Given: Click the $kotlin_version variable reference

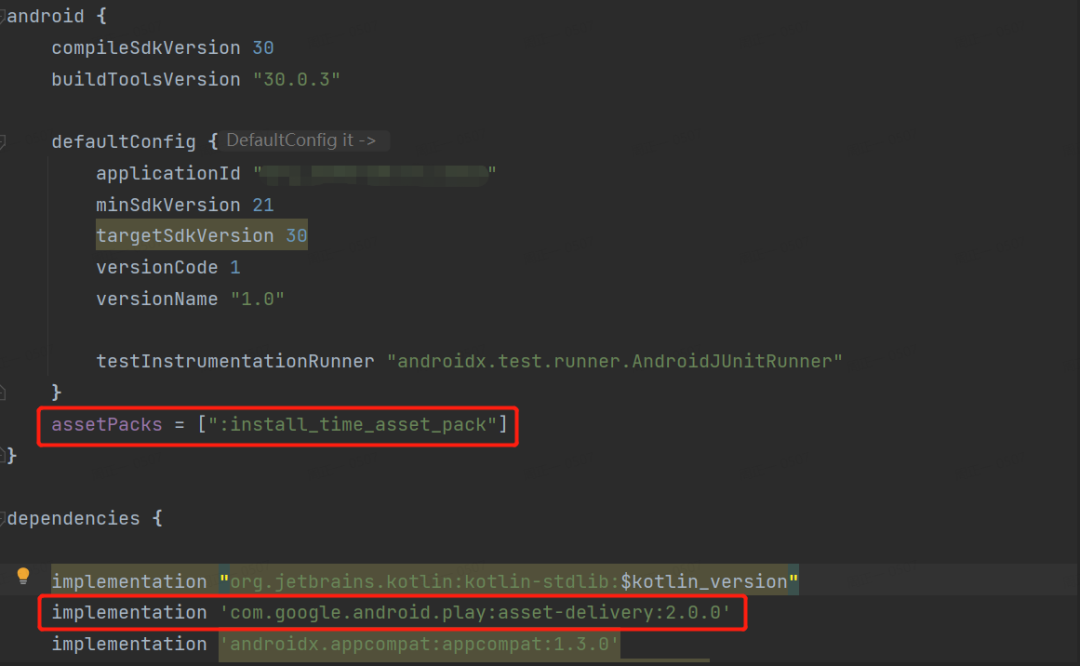Looking at the screenshot, I should [704, 581].
